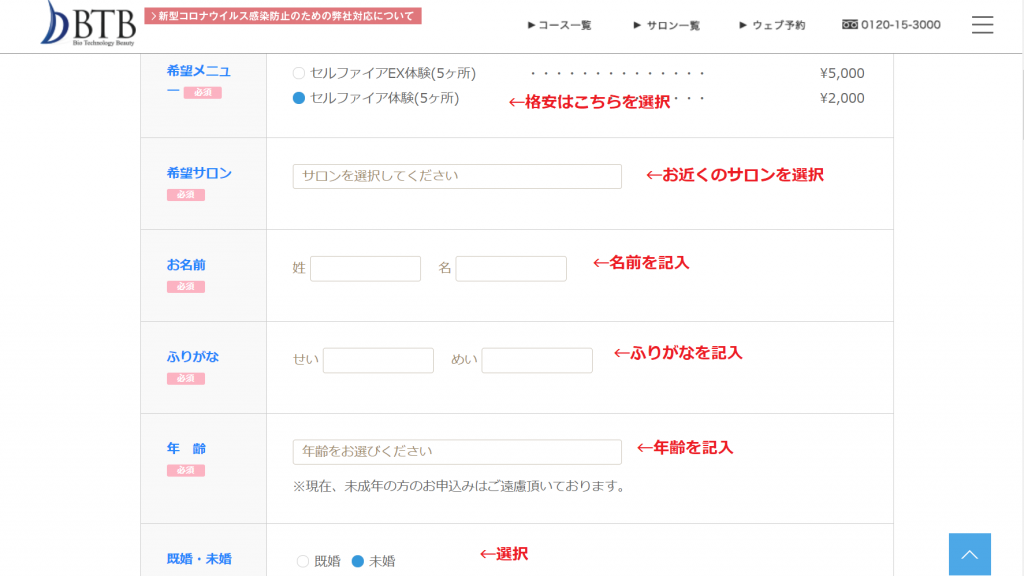Screen dimensions: 1024x576
Task: Click the scroll-to-top arrow button
Action: [969, 554]
